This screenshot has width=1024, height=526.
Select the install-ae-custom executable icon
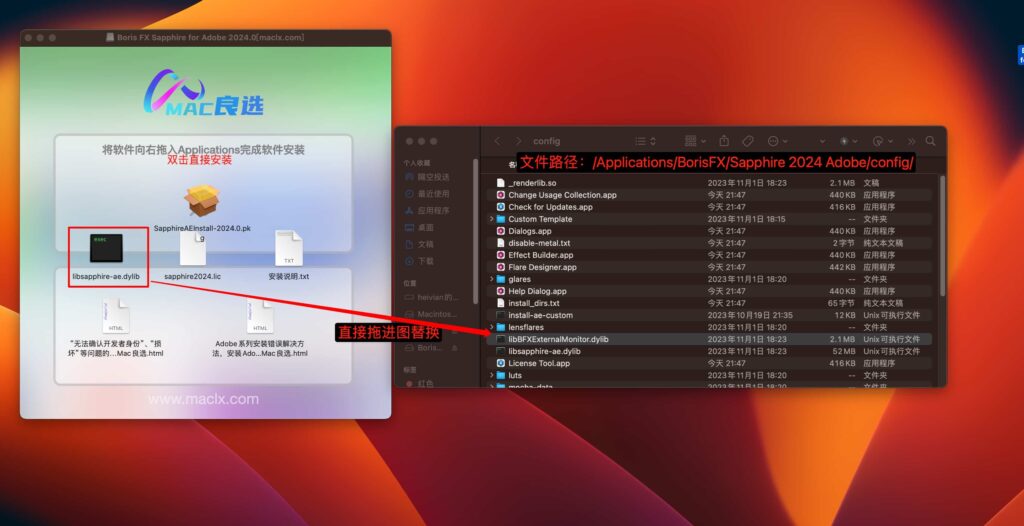501,315
